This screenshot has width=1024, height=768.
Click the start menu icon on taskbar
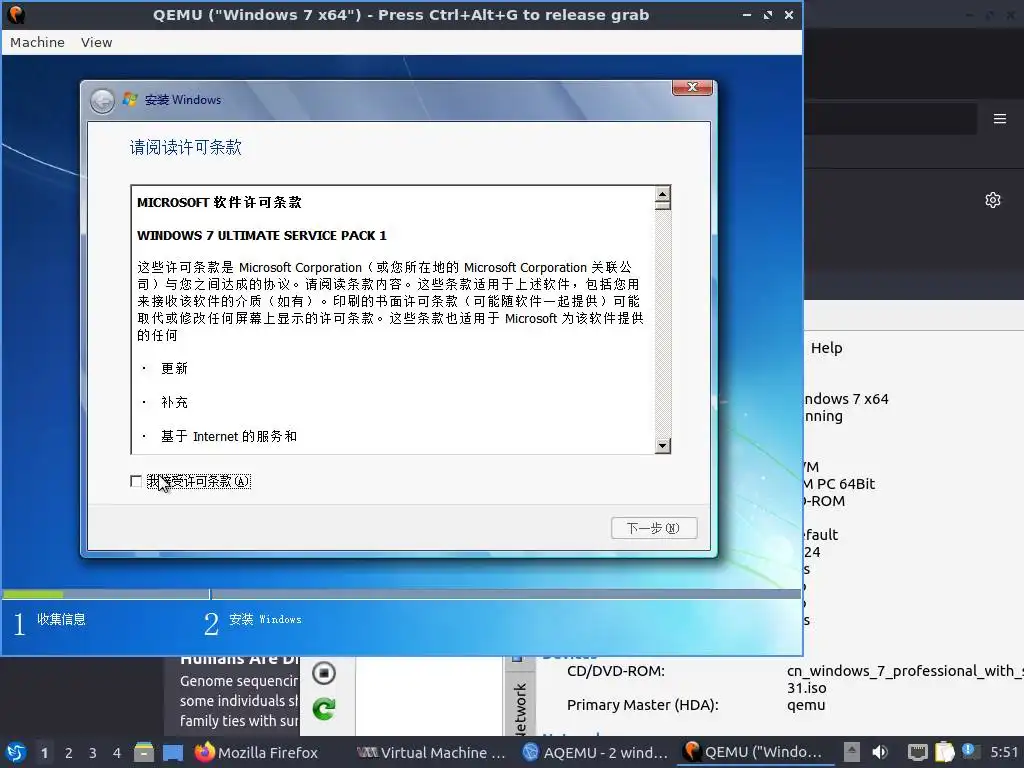tap(16, 752)
